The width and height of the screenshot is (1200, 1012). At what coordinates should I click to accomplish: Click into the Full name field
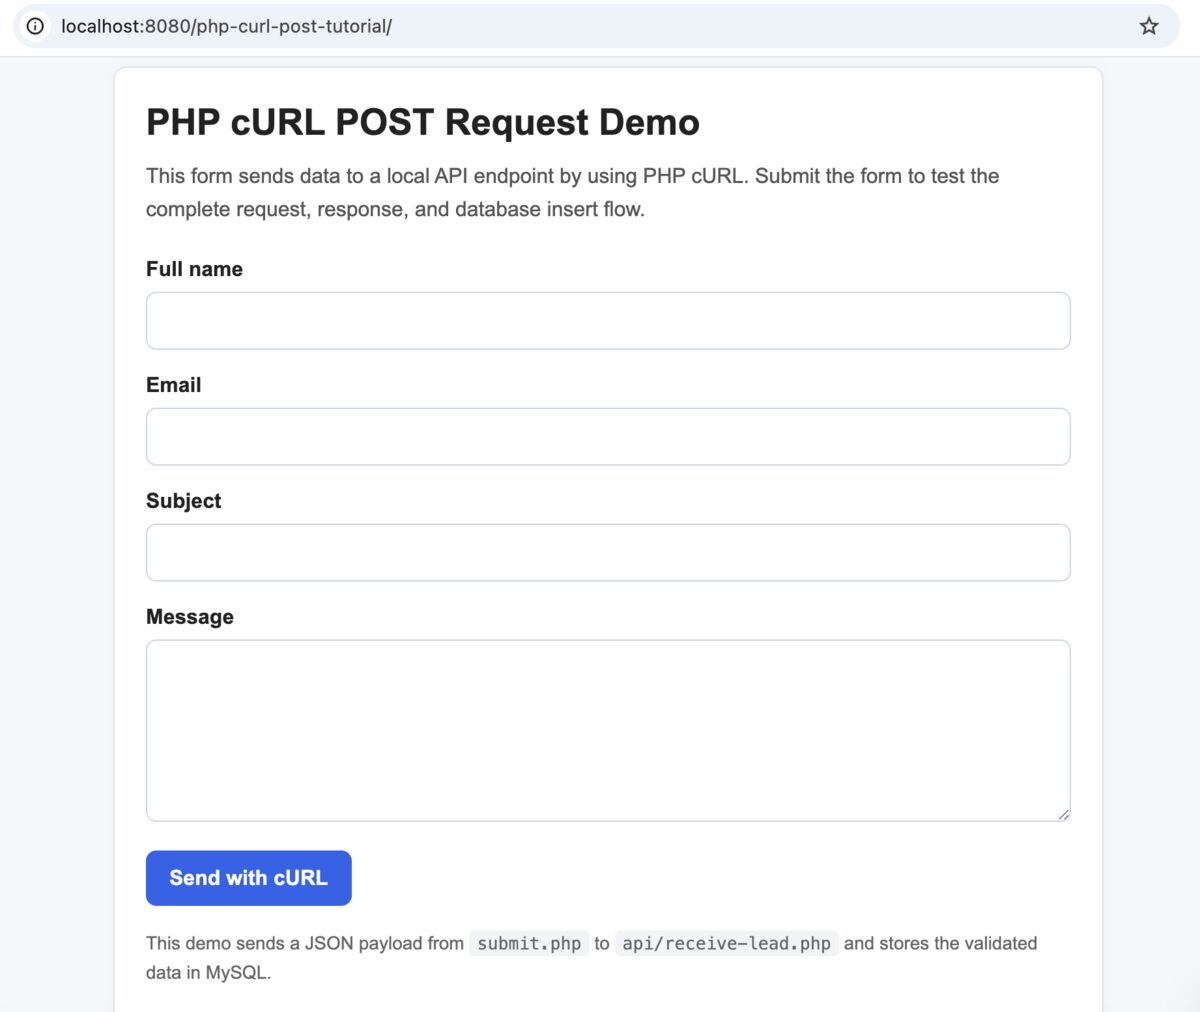pos(608,321)
